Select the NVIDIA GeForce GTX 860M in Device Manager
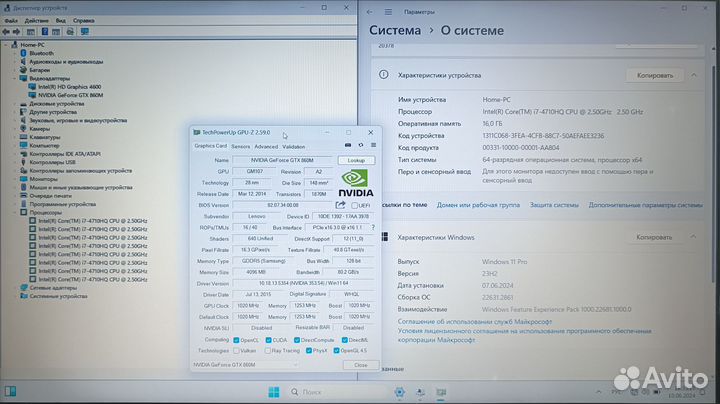Screen dimensions: 720x404 pos(70,95)
